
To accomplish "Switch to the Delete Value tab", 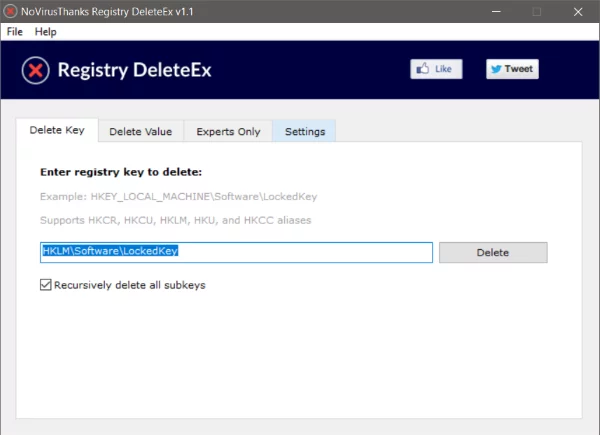I will click(x=141, y=132).
